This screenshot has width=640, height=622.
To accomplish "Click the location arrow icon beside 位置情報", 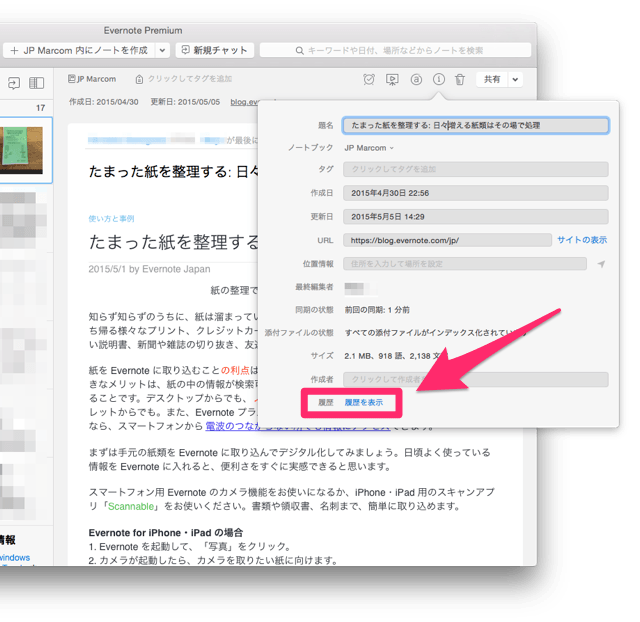I will pos(601,264).
